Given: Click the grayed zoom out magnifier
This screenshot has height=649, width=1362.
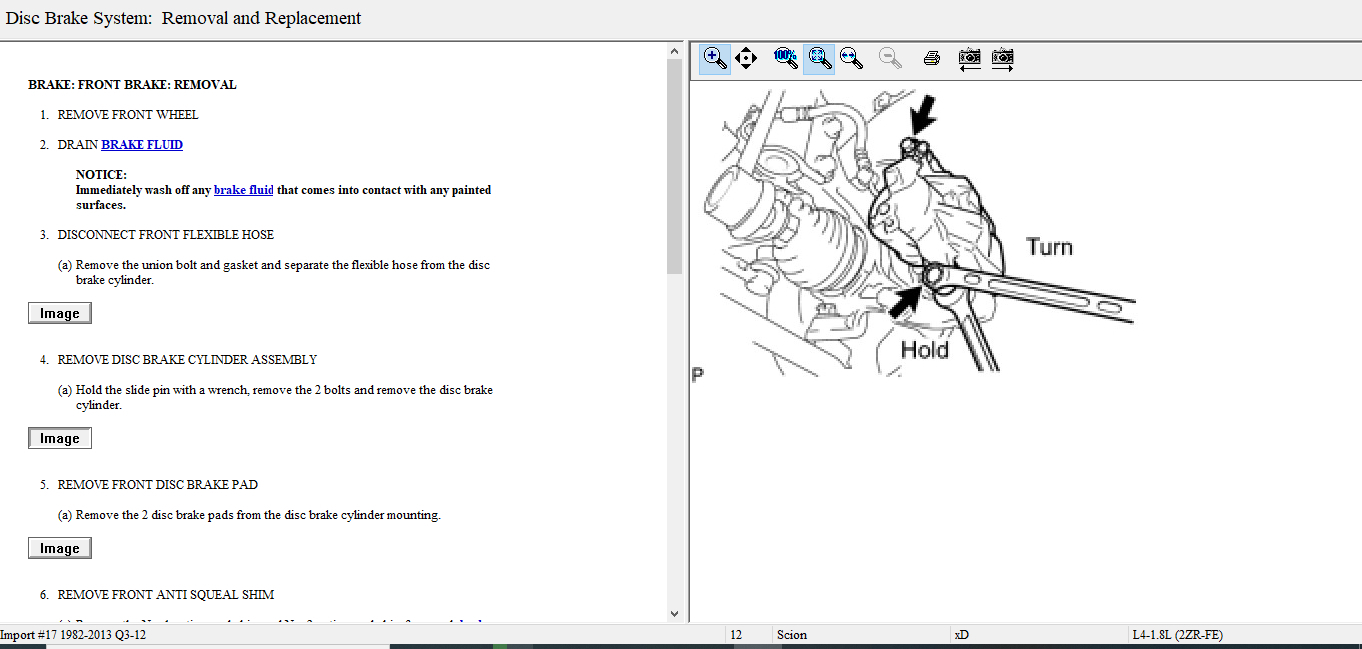Looking at the screenshot, I should pyautogui.click(x=890, y=58).
